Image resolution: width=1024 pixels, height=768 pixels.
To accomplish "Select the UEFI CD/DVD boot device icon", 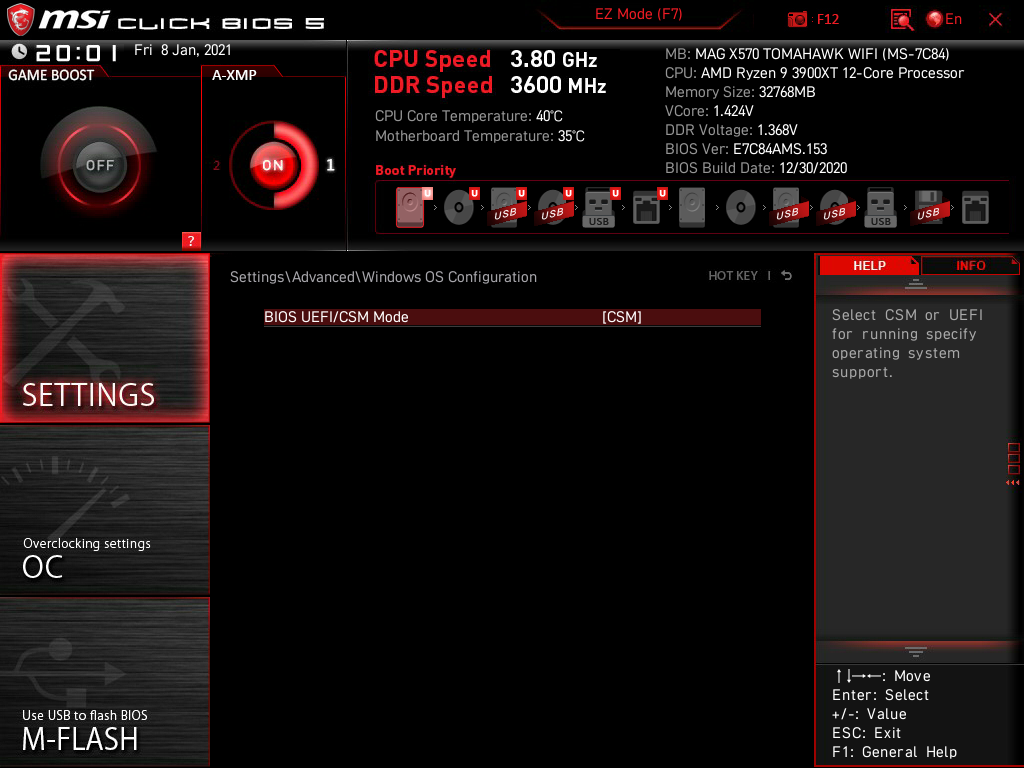I will pyautogui.click(x=460, y=208).
